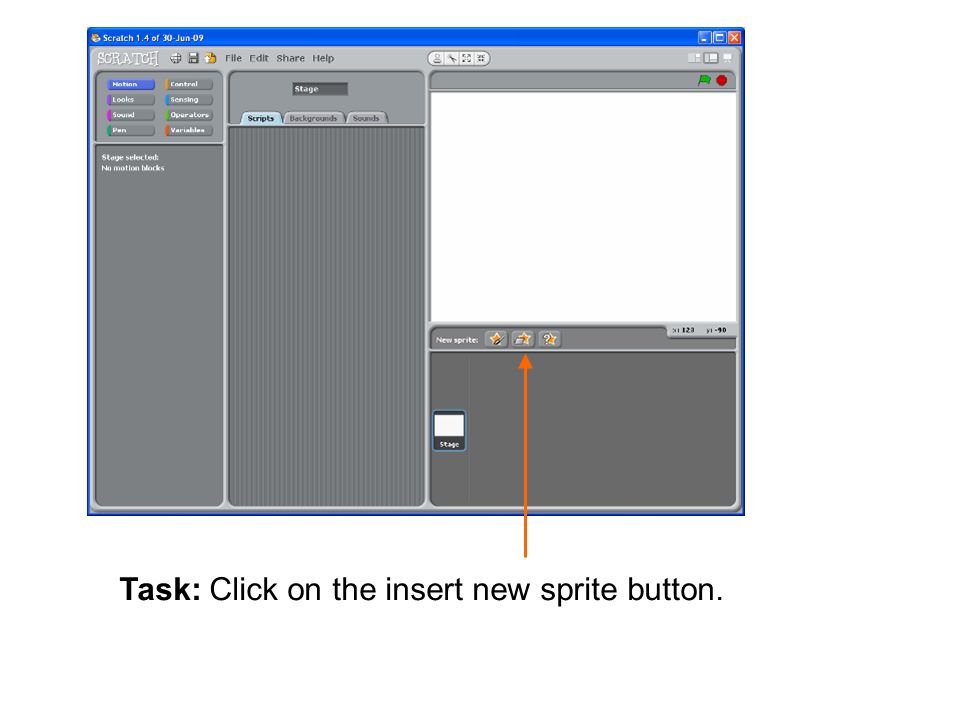Image resolution: width=960 pixels, height=720 pixels.
Task: Click the language globe icon
Action: 176,58
